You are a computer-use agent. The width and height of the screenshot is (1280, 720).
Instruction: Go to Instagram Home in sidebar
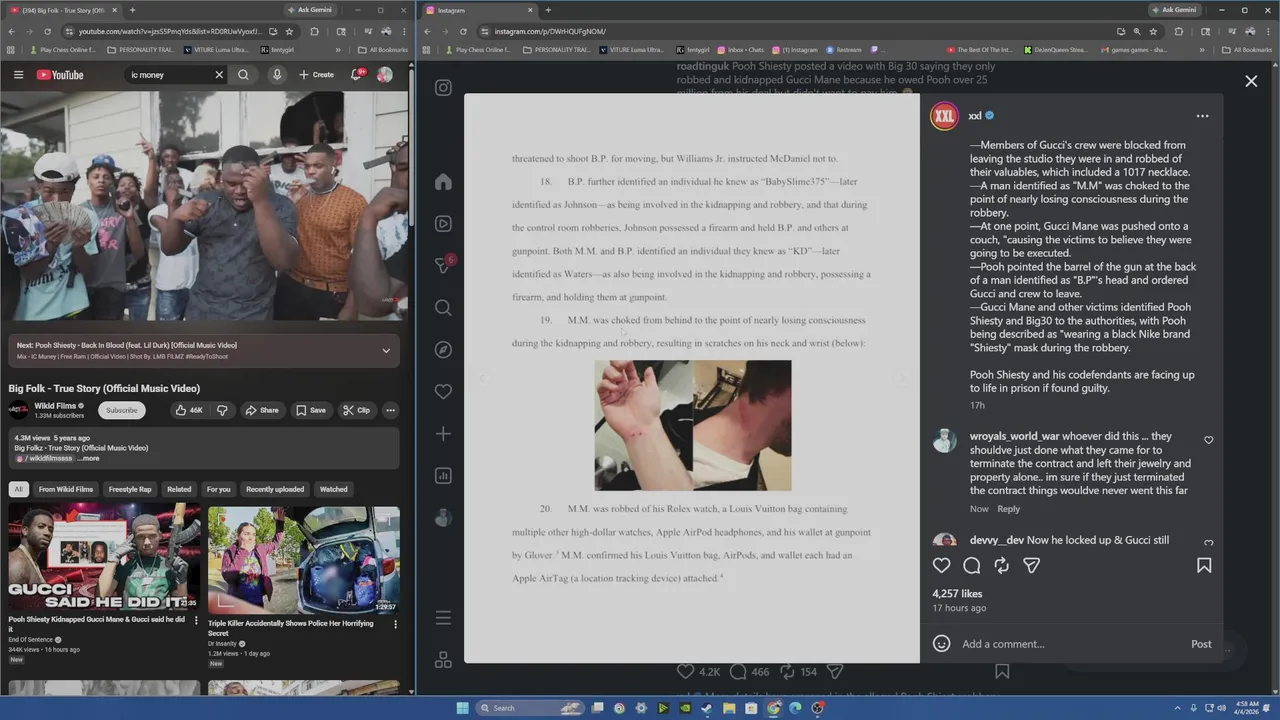pos(443,182)
